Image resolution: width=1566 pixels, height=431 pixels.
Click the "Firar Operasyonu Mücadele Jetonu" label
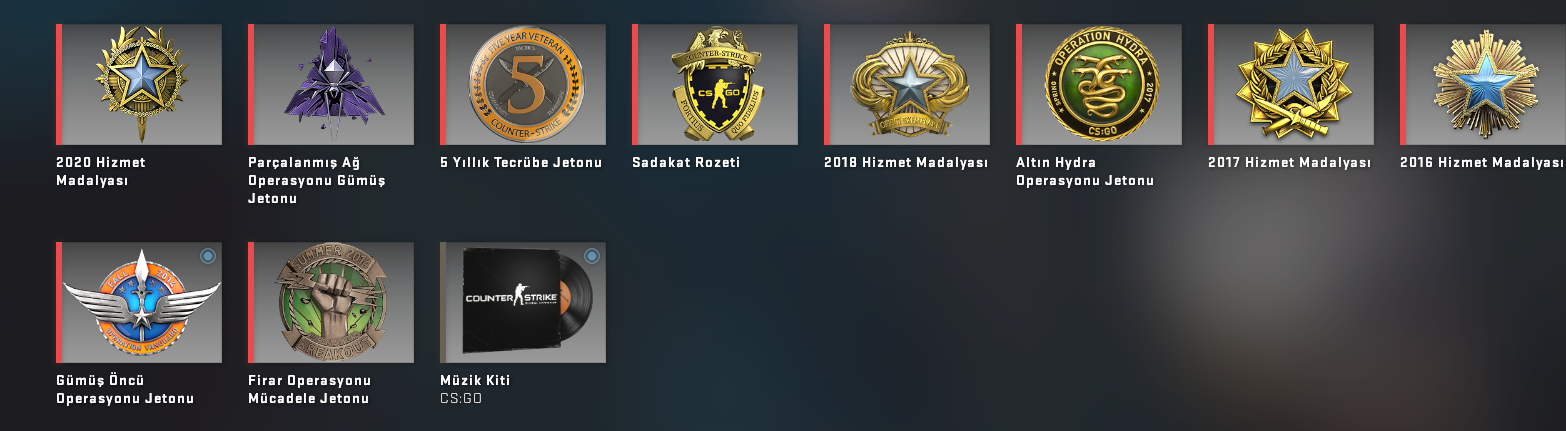tap(310, 389)
